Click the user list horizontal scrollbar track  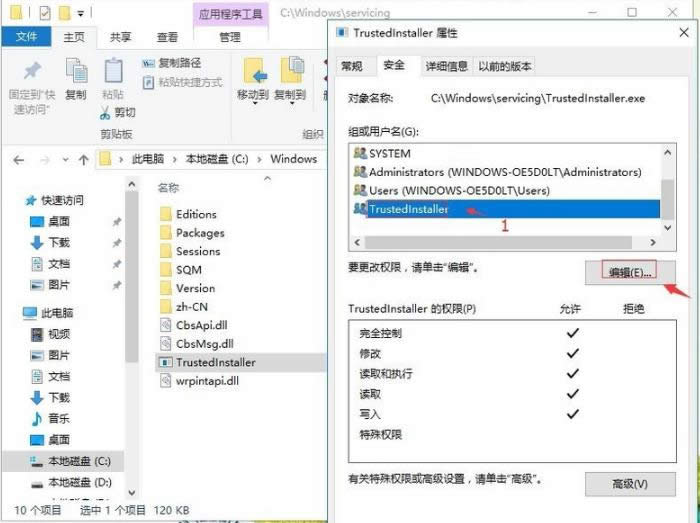(498, 243)
